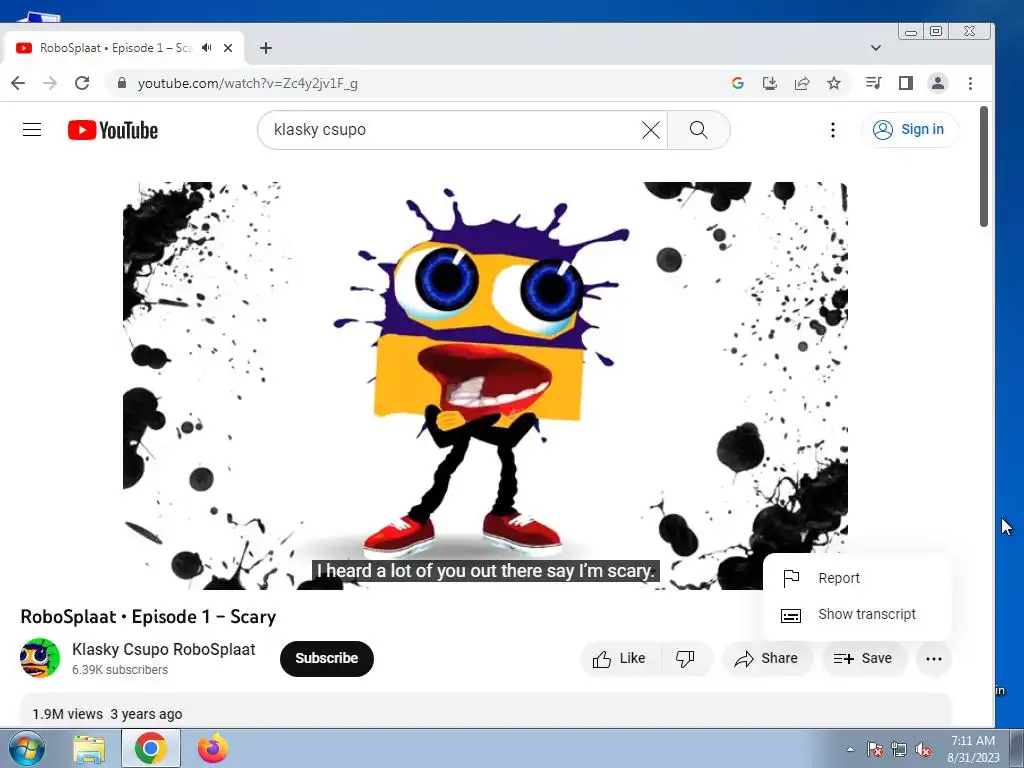Mute the tab via speaker icon
This screenshot has height=768, width=1024.
point(206,48)
